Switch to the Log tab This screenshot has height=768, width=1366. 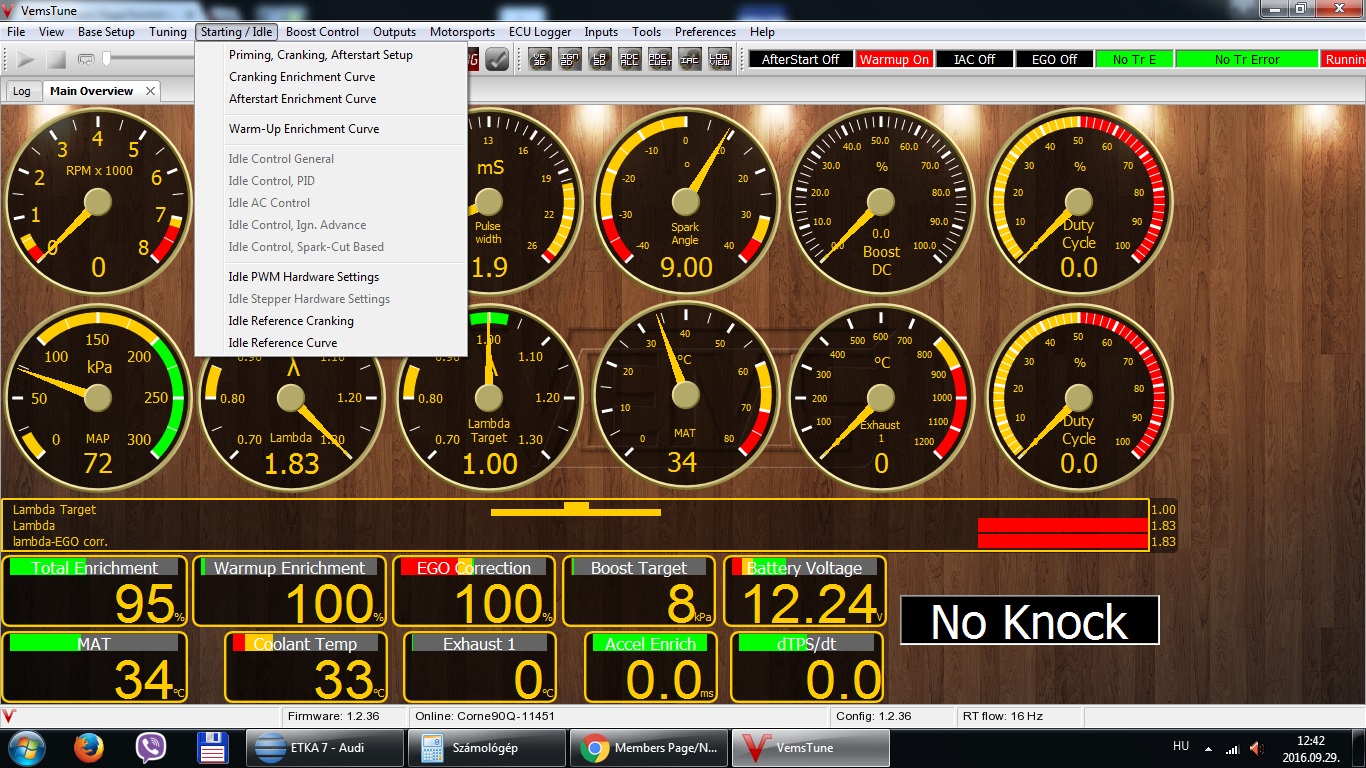pos(21,91)
